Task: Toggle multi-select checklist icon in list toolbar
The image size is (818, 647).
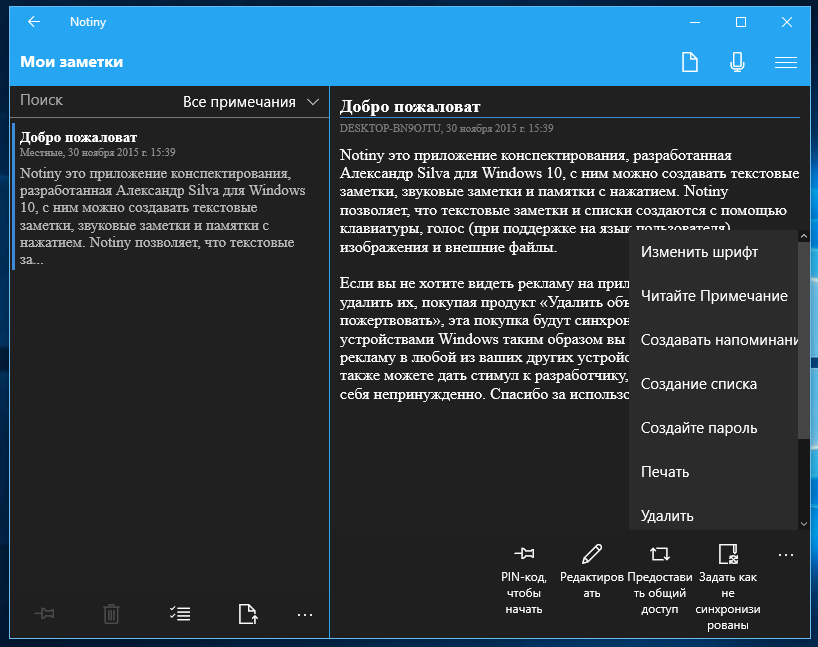Action: pyautogui.click(x=180, y=614)
